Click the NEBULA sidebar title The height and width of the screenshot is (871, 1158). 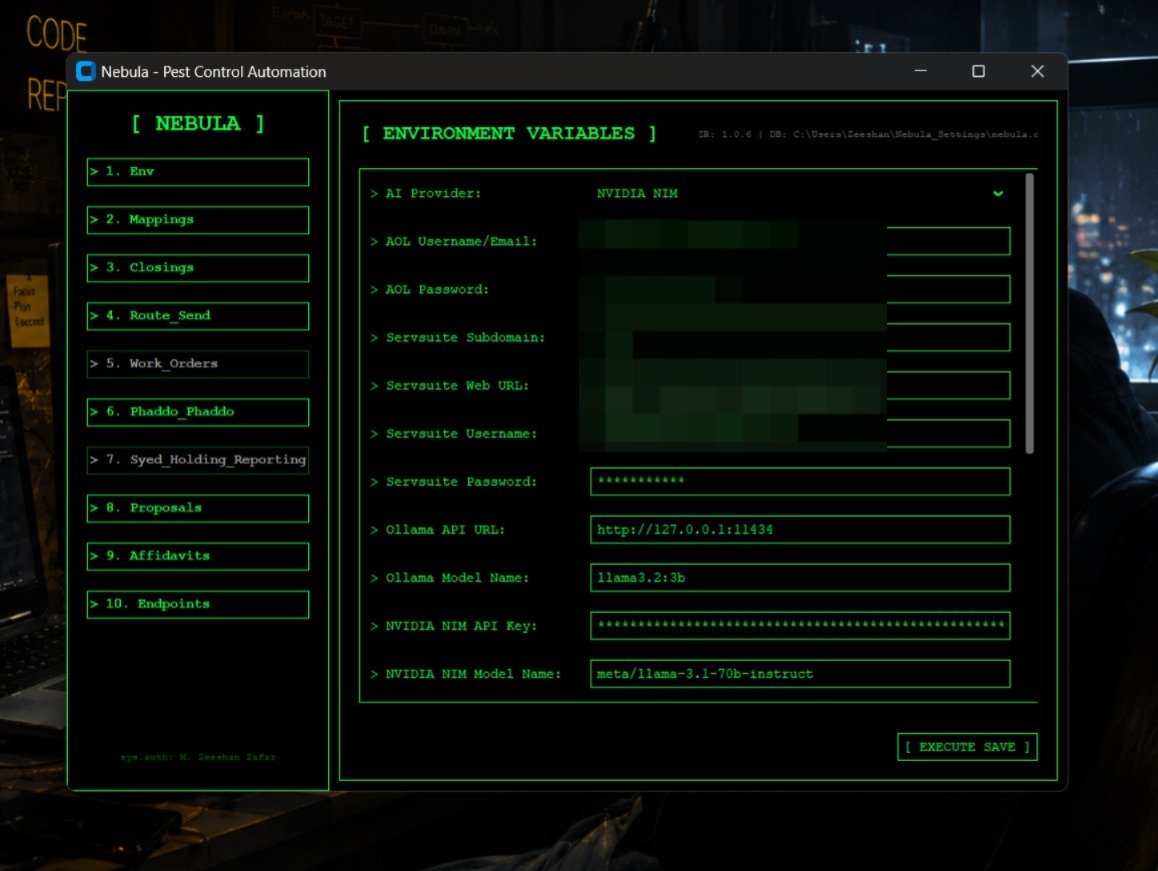coord(198,123)
